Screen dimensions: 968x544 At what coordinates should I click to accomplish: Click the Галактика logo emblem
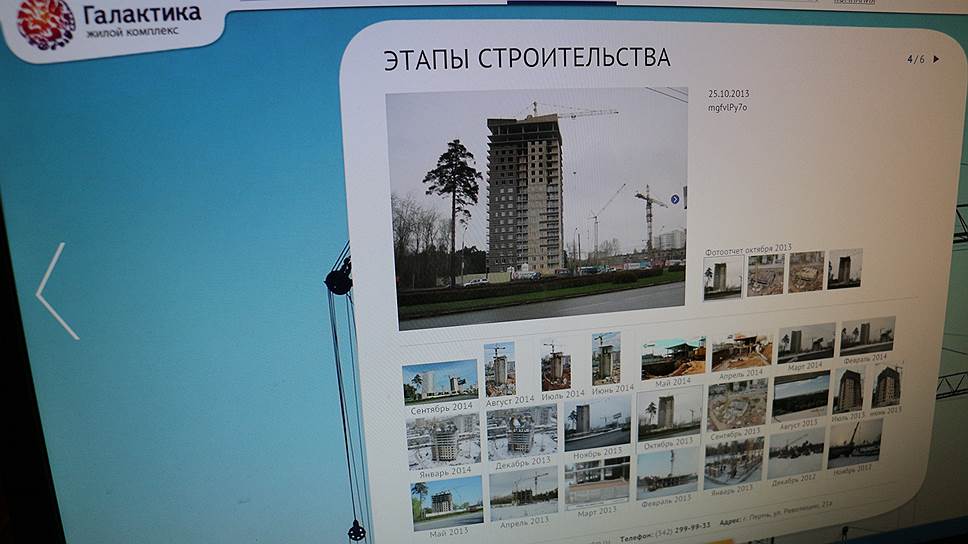coord(45,22)
